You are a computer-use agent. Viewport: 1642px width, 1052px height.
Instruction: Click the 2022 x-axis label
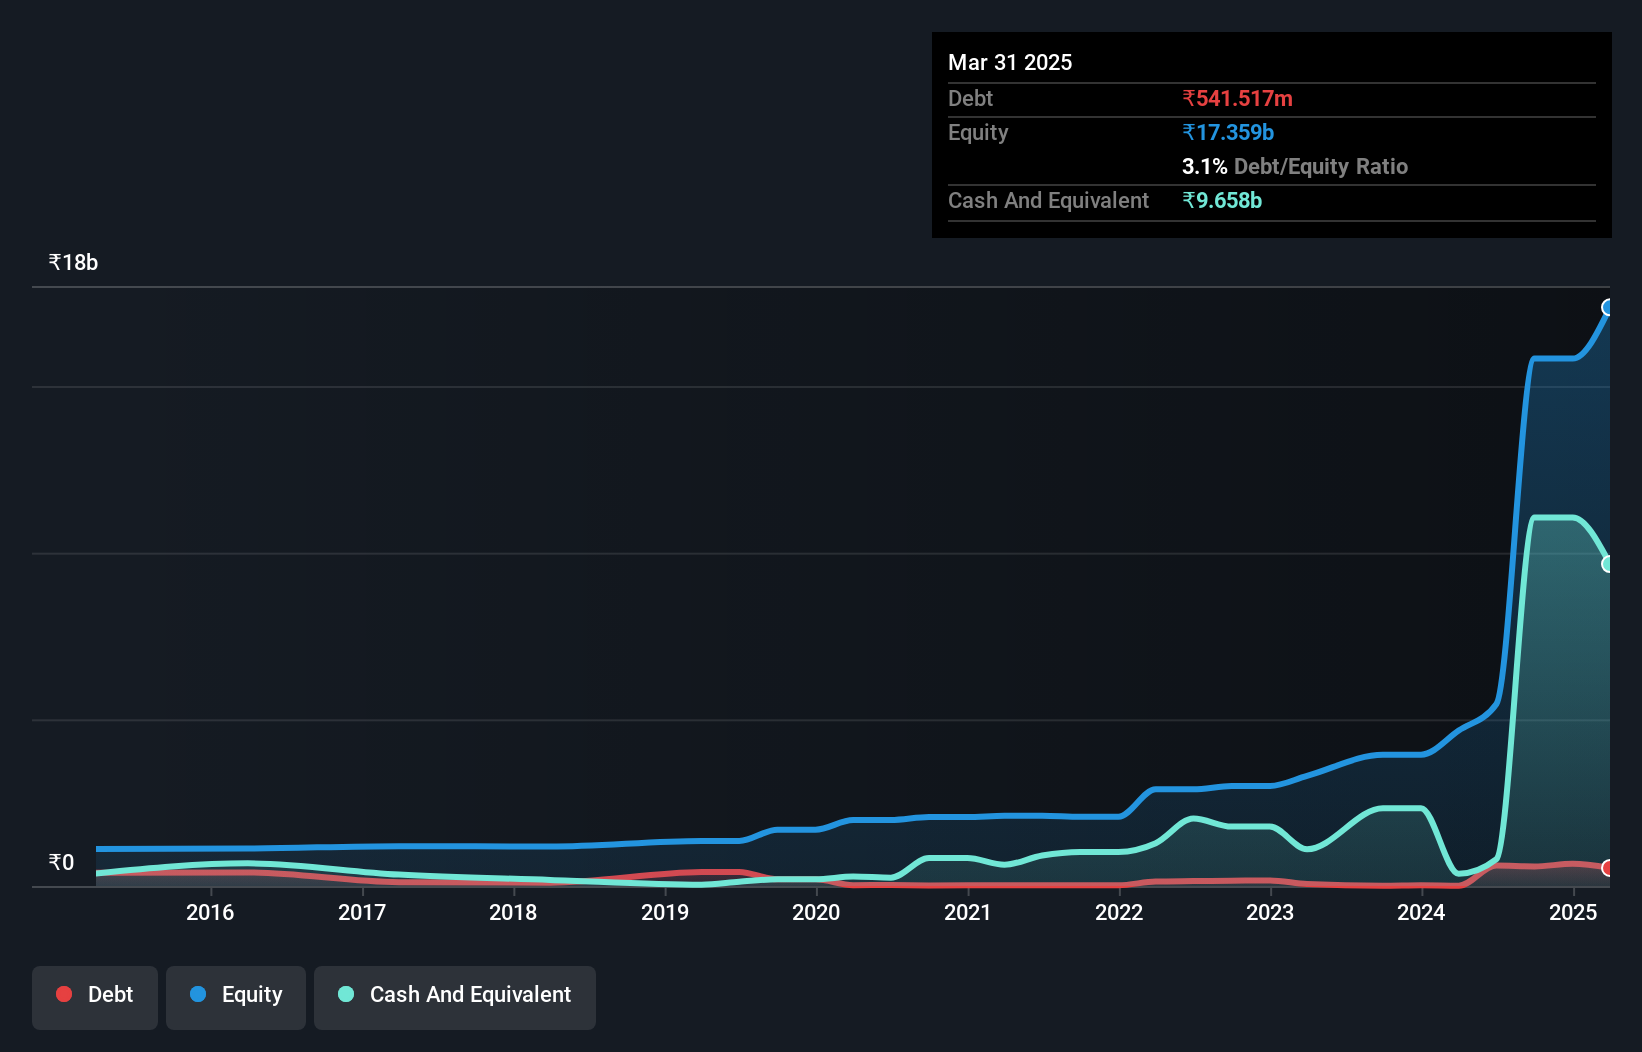1119,912
